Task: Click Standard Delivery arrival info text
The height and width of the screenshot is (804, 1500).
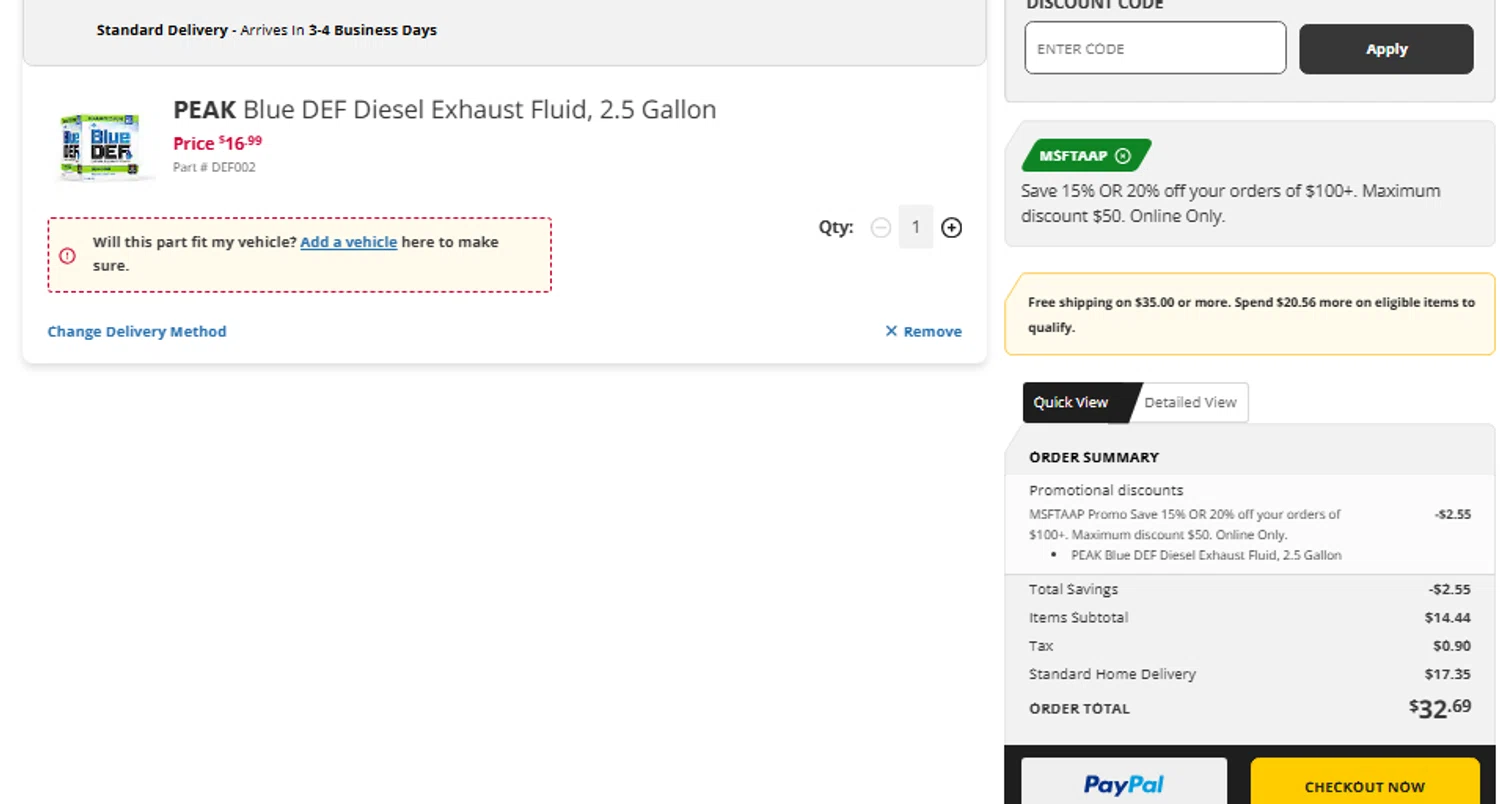Action: pos(266,30)
